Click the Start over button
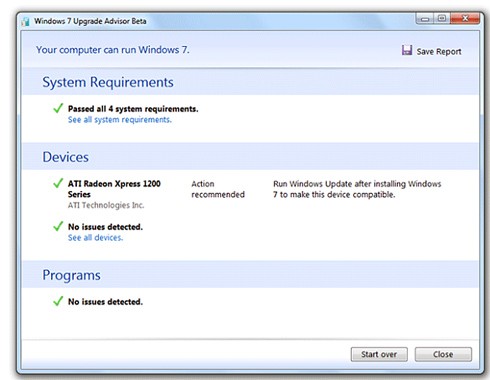490x380 pixels. pos(379,354)
